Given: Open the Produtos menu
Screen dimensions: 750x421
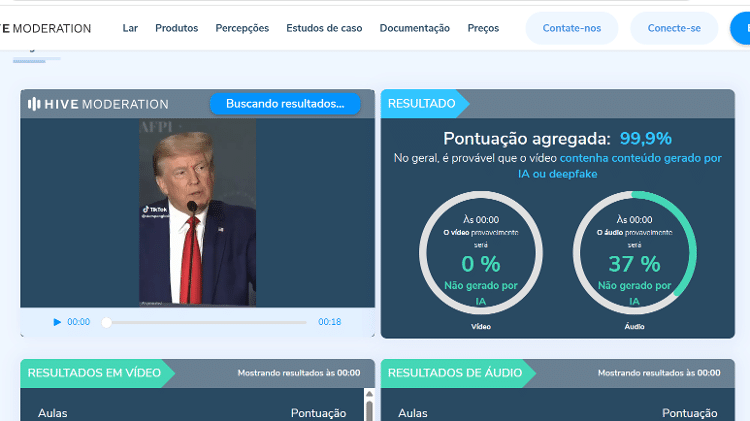Looking at the screenshot, I should tap(176, 28).
